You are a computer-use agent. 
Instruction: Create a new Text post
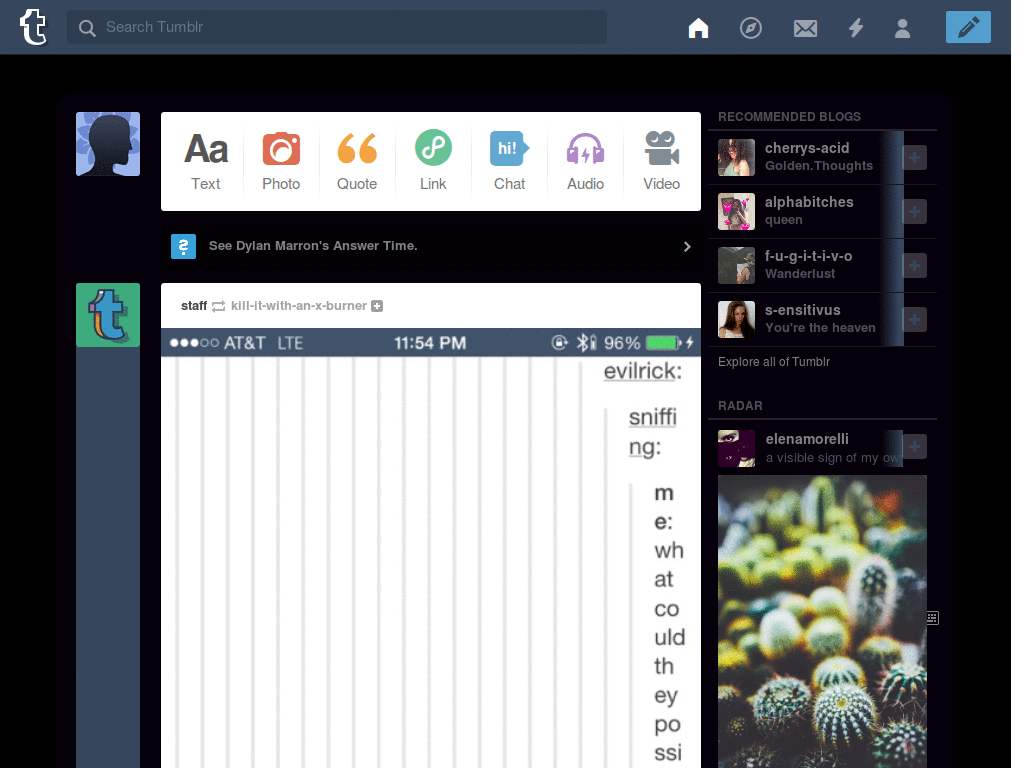click(206, 161)
